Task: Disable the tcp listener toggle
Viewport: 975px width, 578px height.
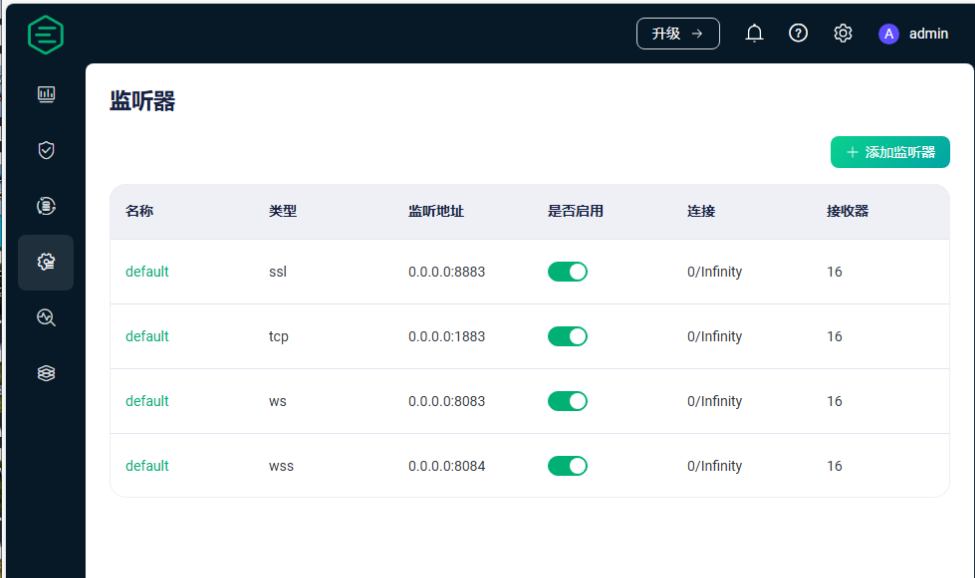Action: pos(567,336)
